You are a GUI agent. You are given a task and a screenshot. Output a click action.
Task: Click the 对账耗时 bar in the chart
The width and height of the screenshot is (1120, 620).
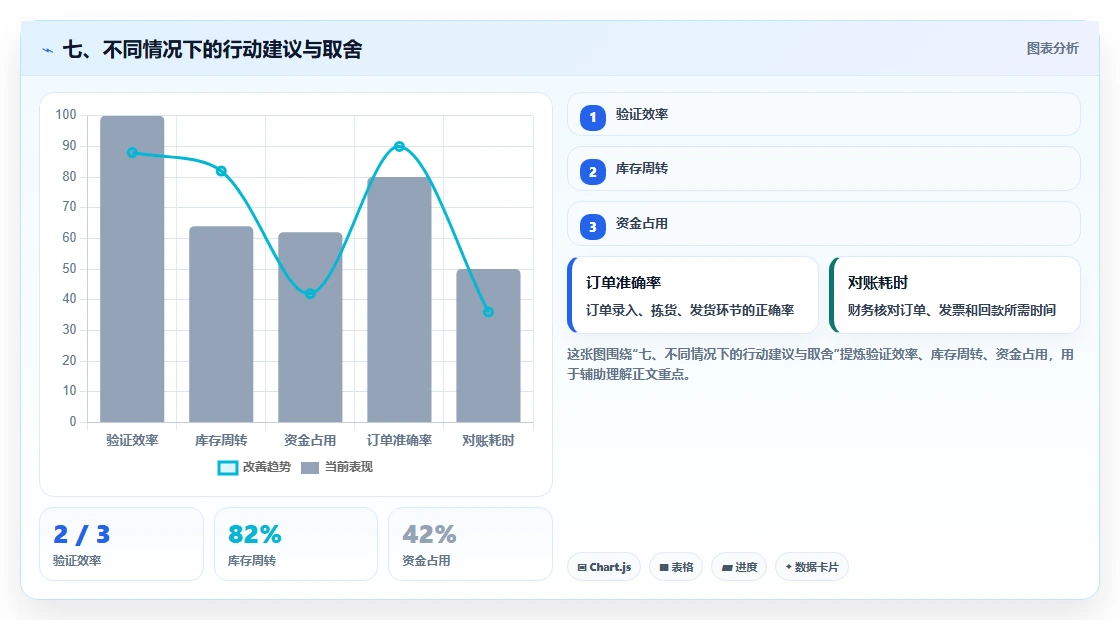tap(489, 345)
